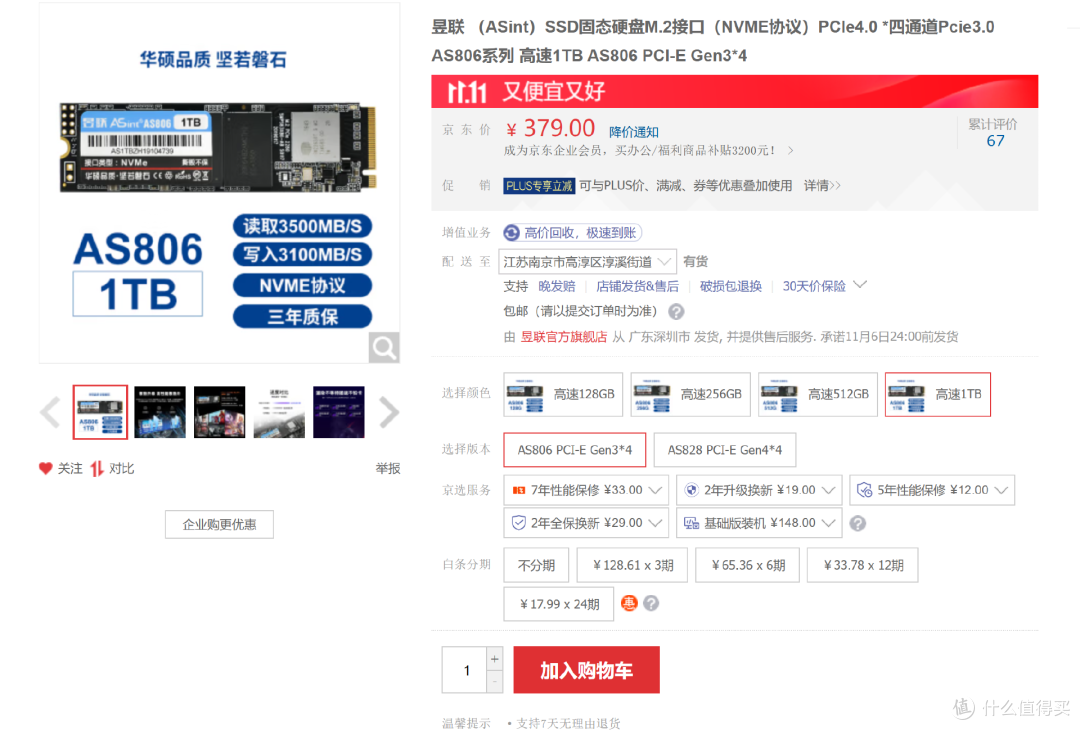The height and width of the screenshot is (730, 1080).
Task: Select ¥128.61 x 3期 installment
Action: click(632, 565)
